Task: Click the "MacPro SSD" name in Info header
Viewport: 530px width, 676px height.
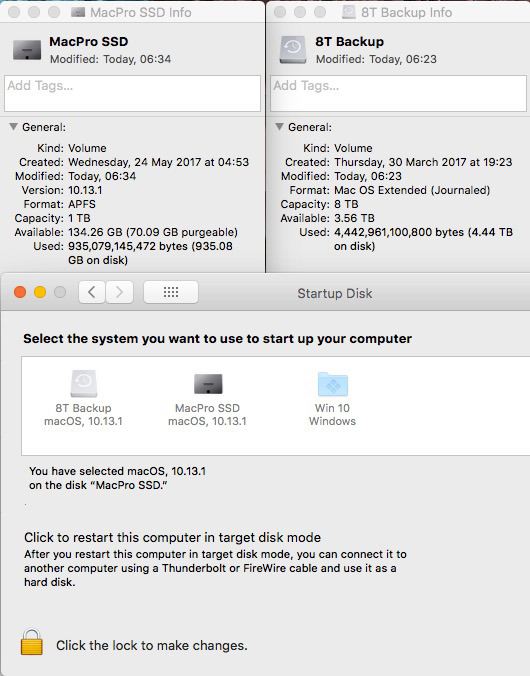Action: point(88,41)
